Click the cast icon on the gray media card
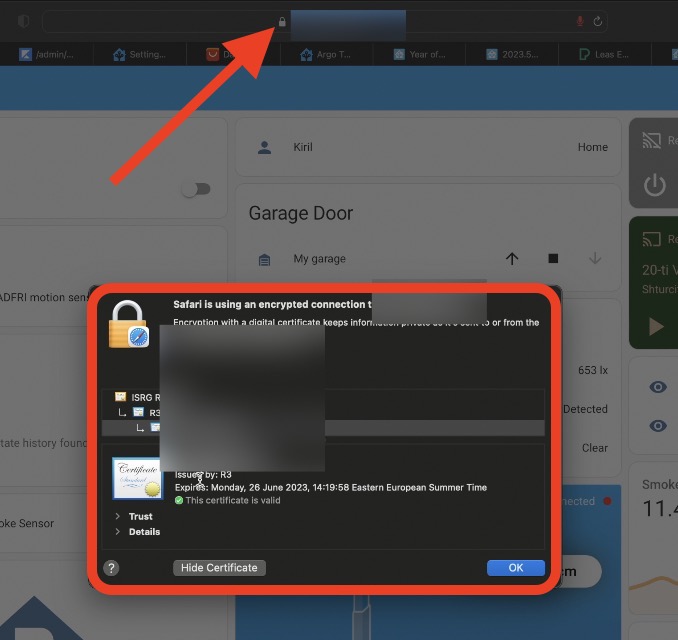This screenshot has width=678, height=640. point(652,141)
